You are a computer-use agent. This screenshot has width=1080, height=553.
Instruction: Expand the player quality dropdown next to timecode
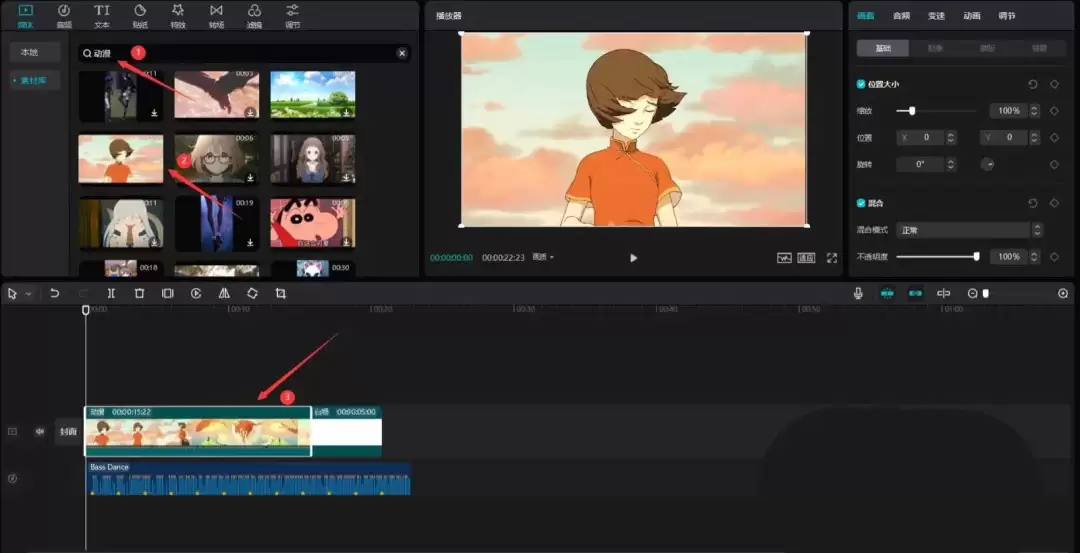543,258
